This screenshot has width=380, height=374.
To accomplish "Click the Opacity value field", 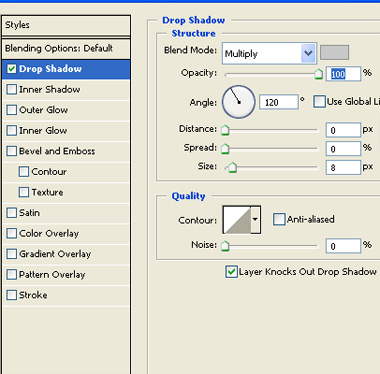I will pos(343,74).
